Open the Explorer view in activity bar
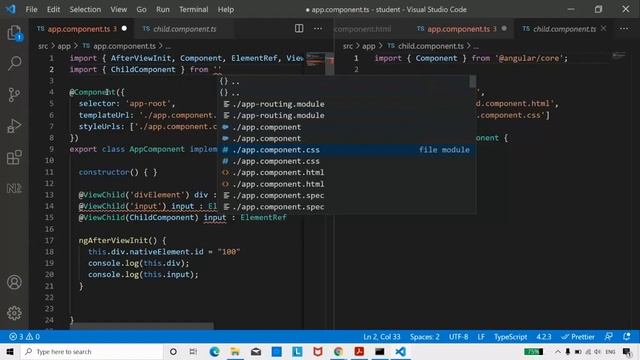Image resolution: width=640 pixels, height=360 pixels. [14, 33]
